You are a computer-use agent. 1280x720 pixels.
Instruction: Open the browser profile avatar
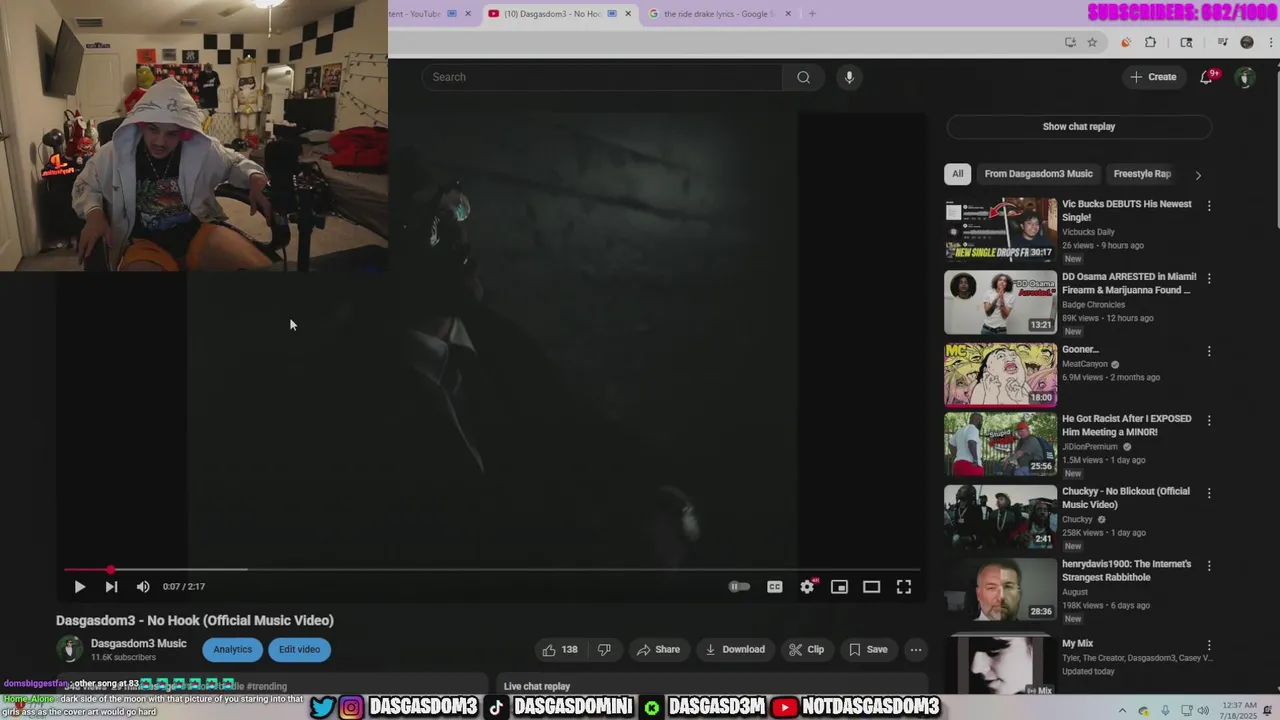coord(1247,42)
